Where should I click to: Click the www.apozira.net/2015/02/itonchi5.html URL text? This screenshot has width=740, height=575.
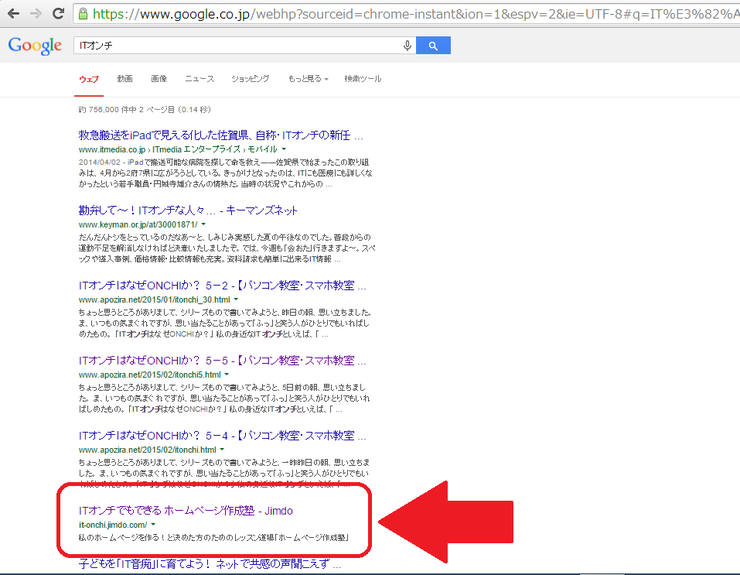click(150, 374)
